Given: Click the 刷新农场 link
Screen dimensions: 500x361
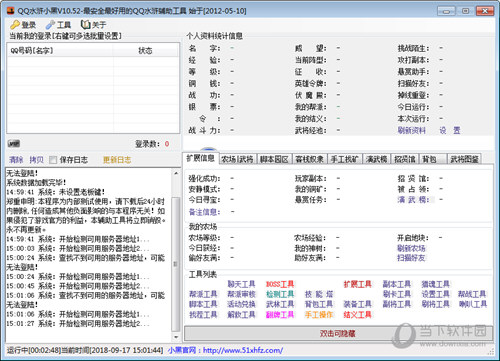Looking at the screenshot, I should click(411, 248).
